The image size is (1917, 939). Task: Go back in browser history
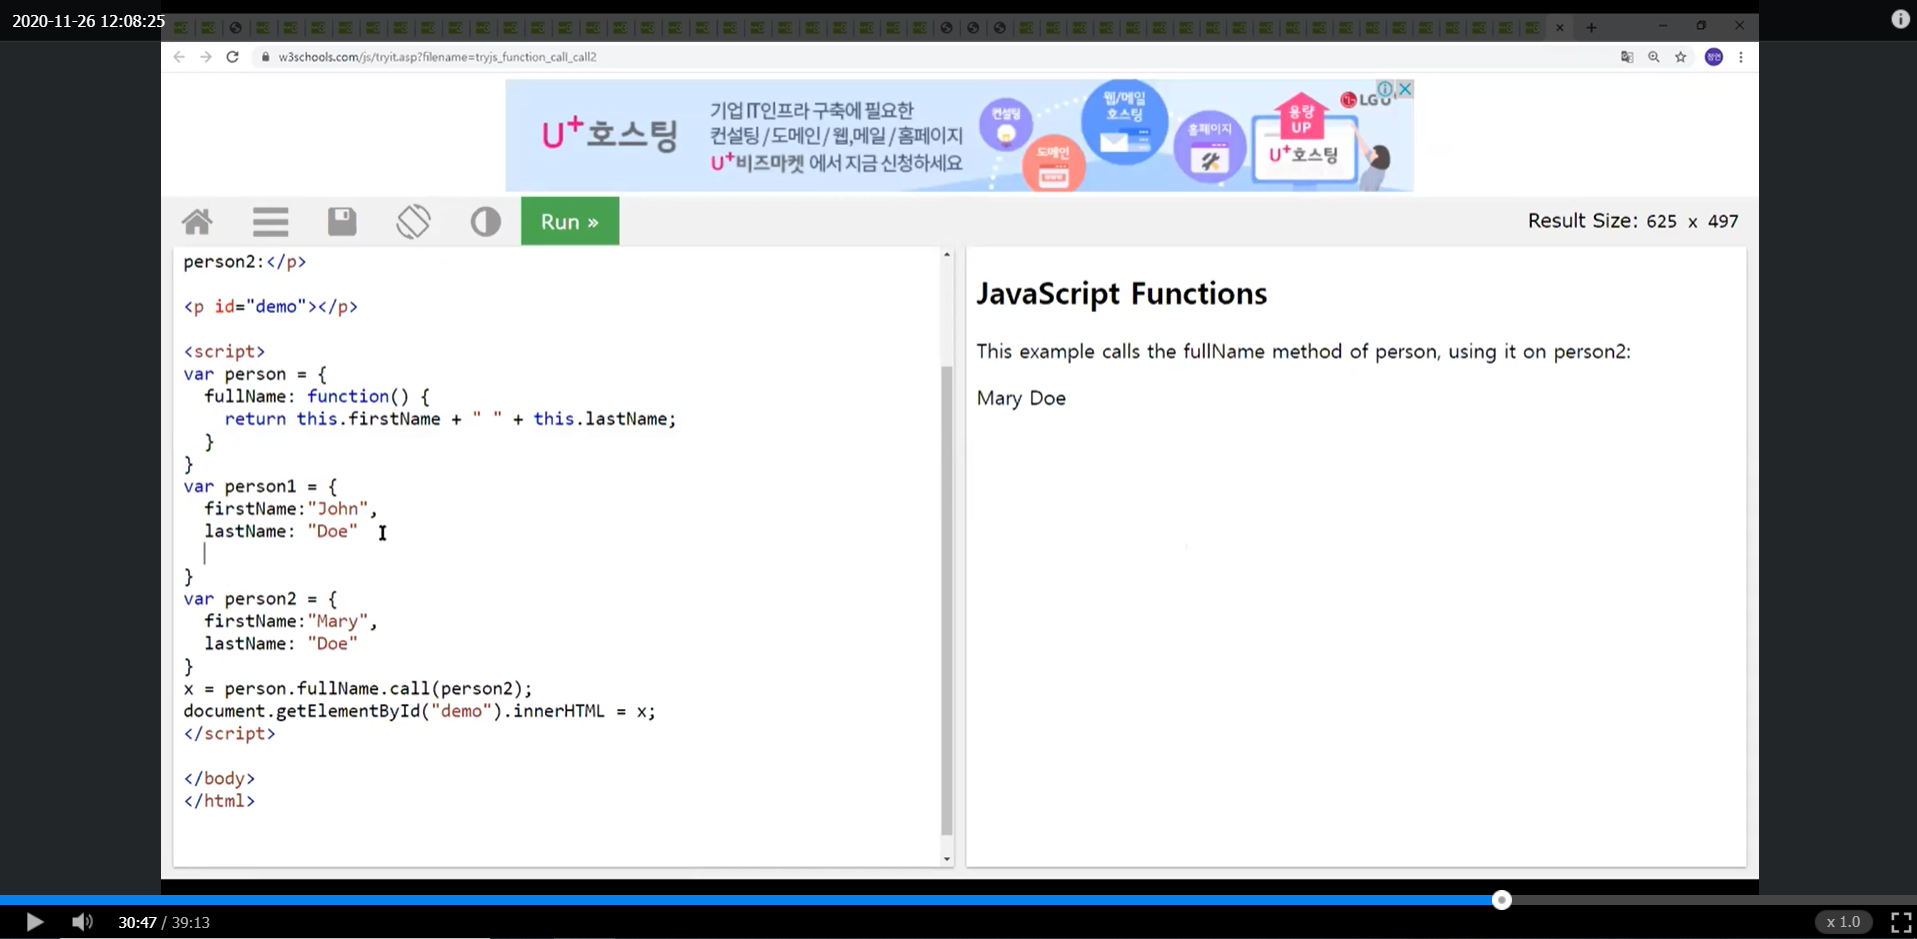[x=179, y=57]
